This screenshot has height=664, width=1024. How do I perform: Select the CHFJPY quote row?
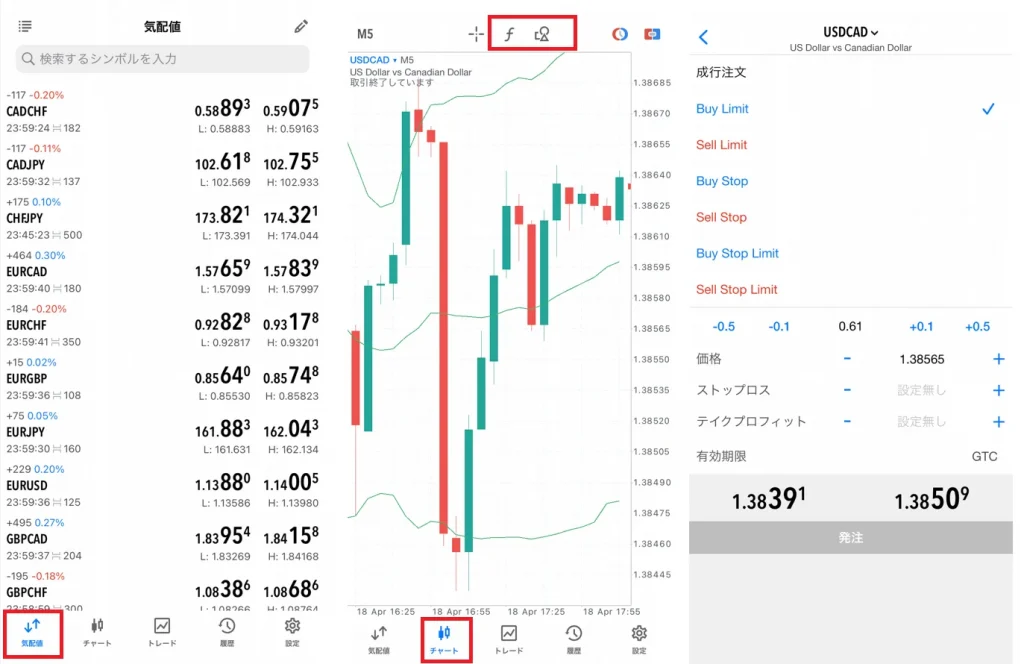pyautogui.click(x=163, y=219)
